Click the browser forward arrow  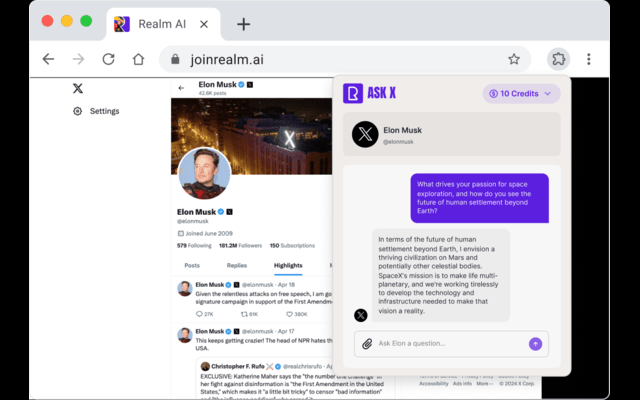pyautogui.click(x=78, y=59)
